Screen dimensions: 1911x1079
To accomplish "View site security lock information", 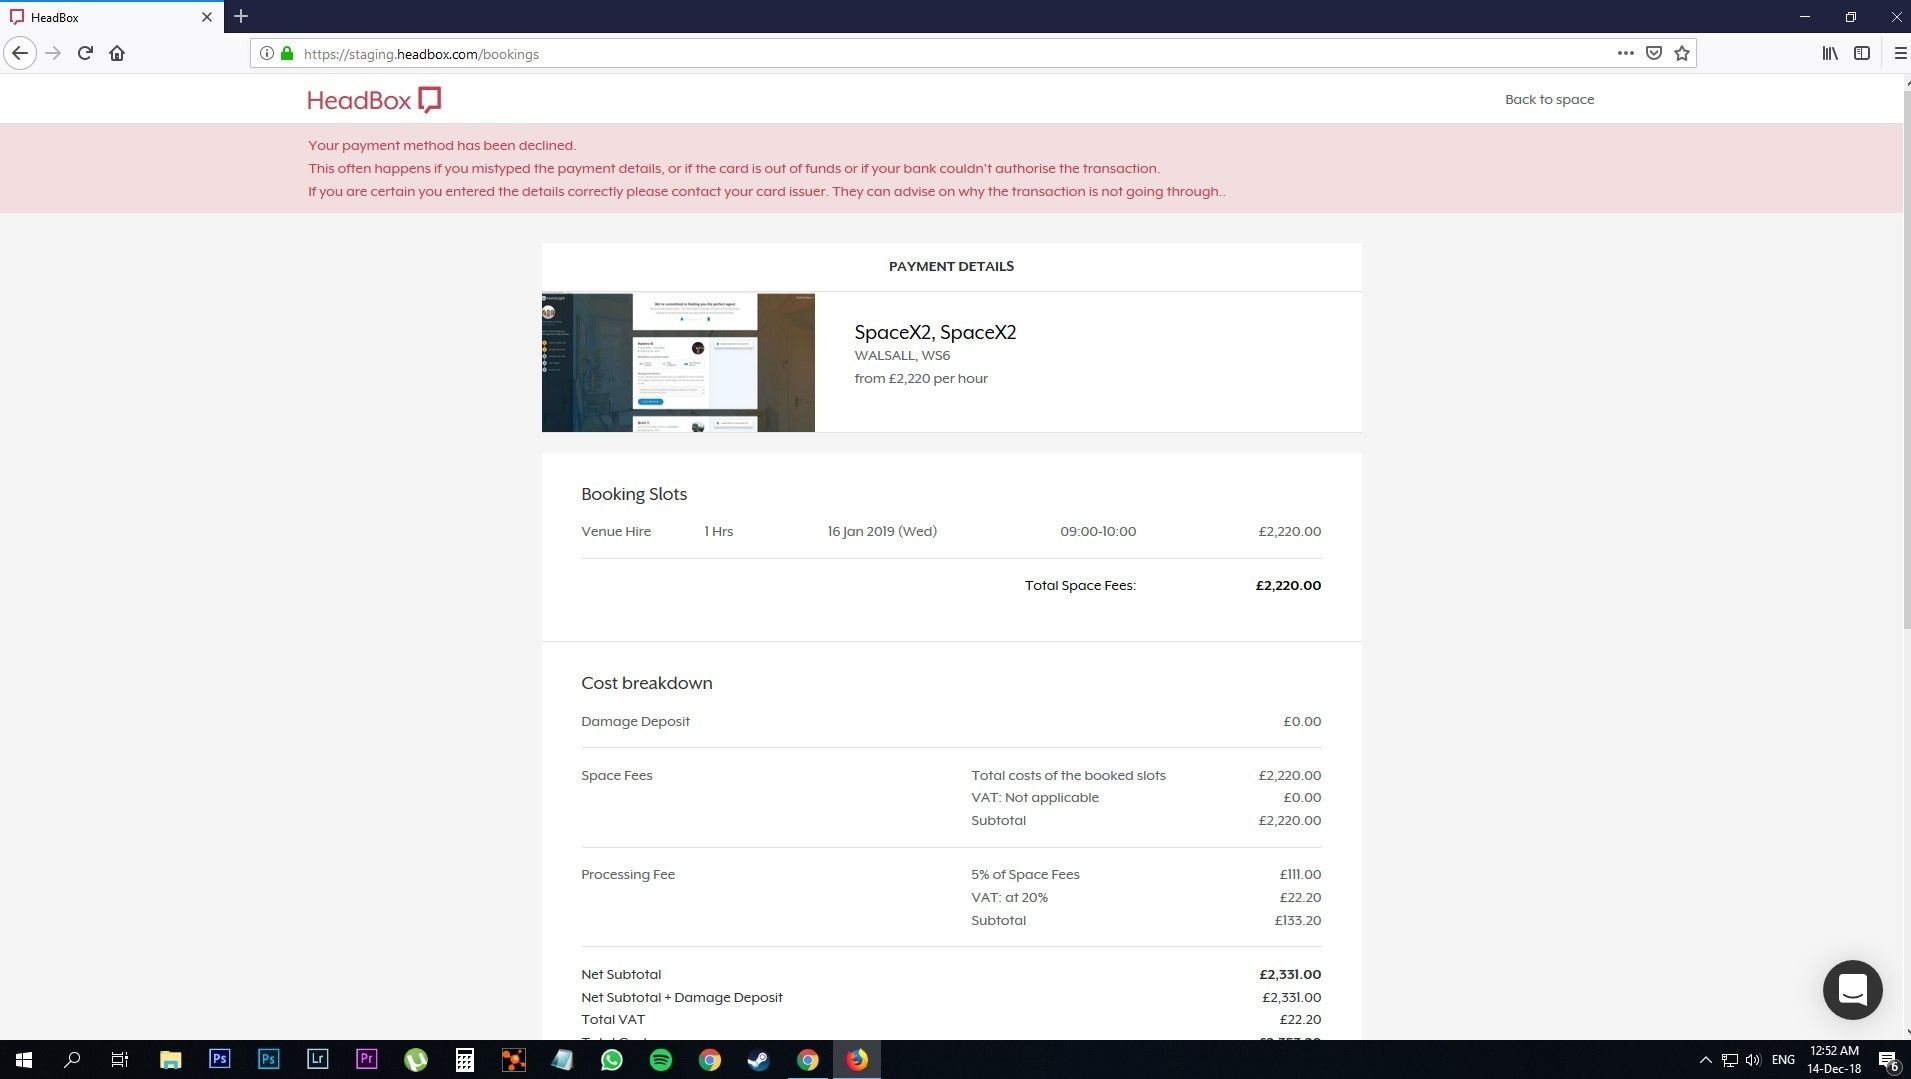I will [x=287, y=54].
